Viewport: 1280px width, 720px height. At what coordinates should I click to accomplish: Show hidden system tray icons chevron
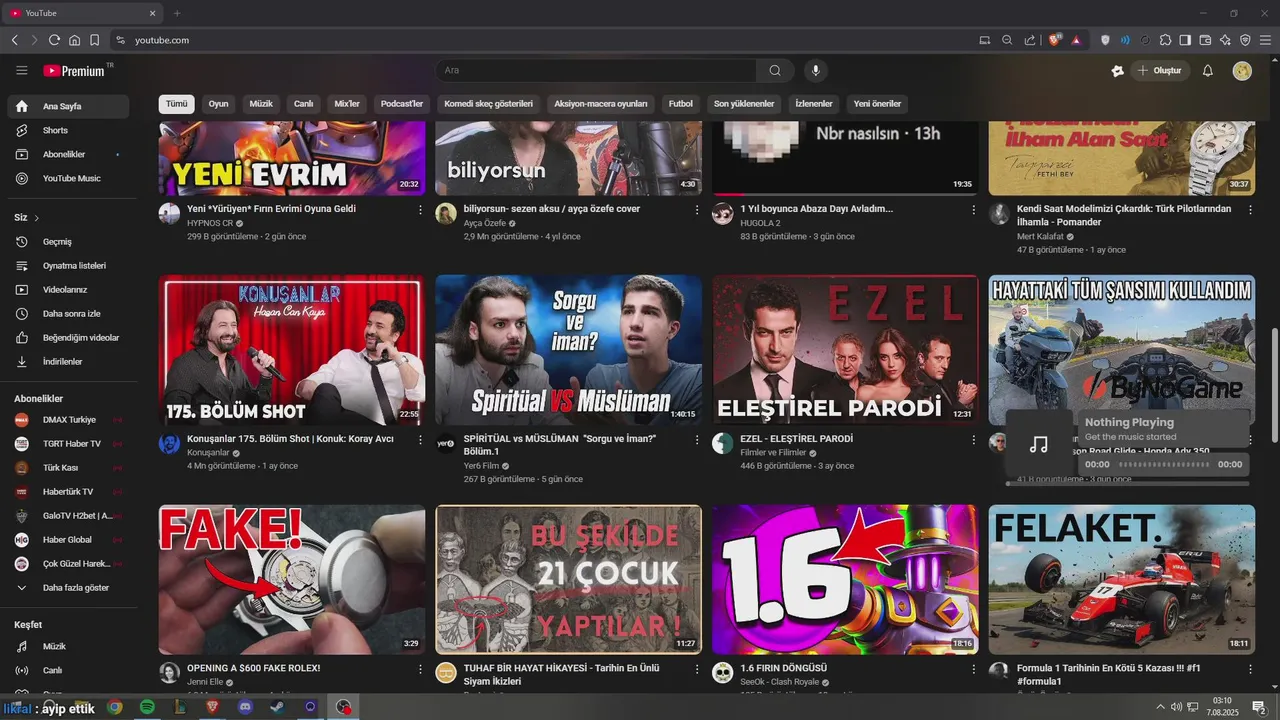click(1161, 707)
